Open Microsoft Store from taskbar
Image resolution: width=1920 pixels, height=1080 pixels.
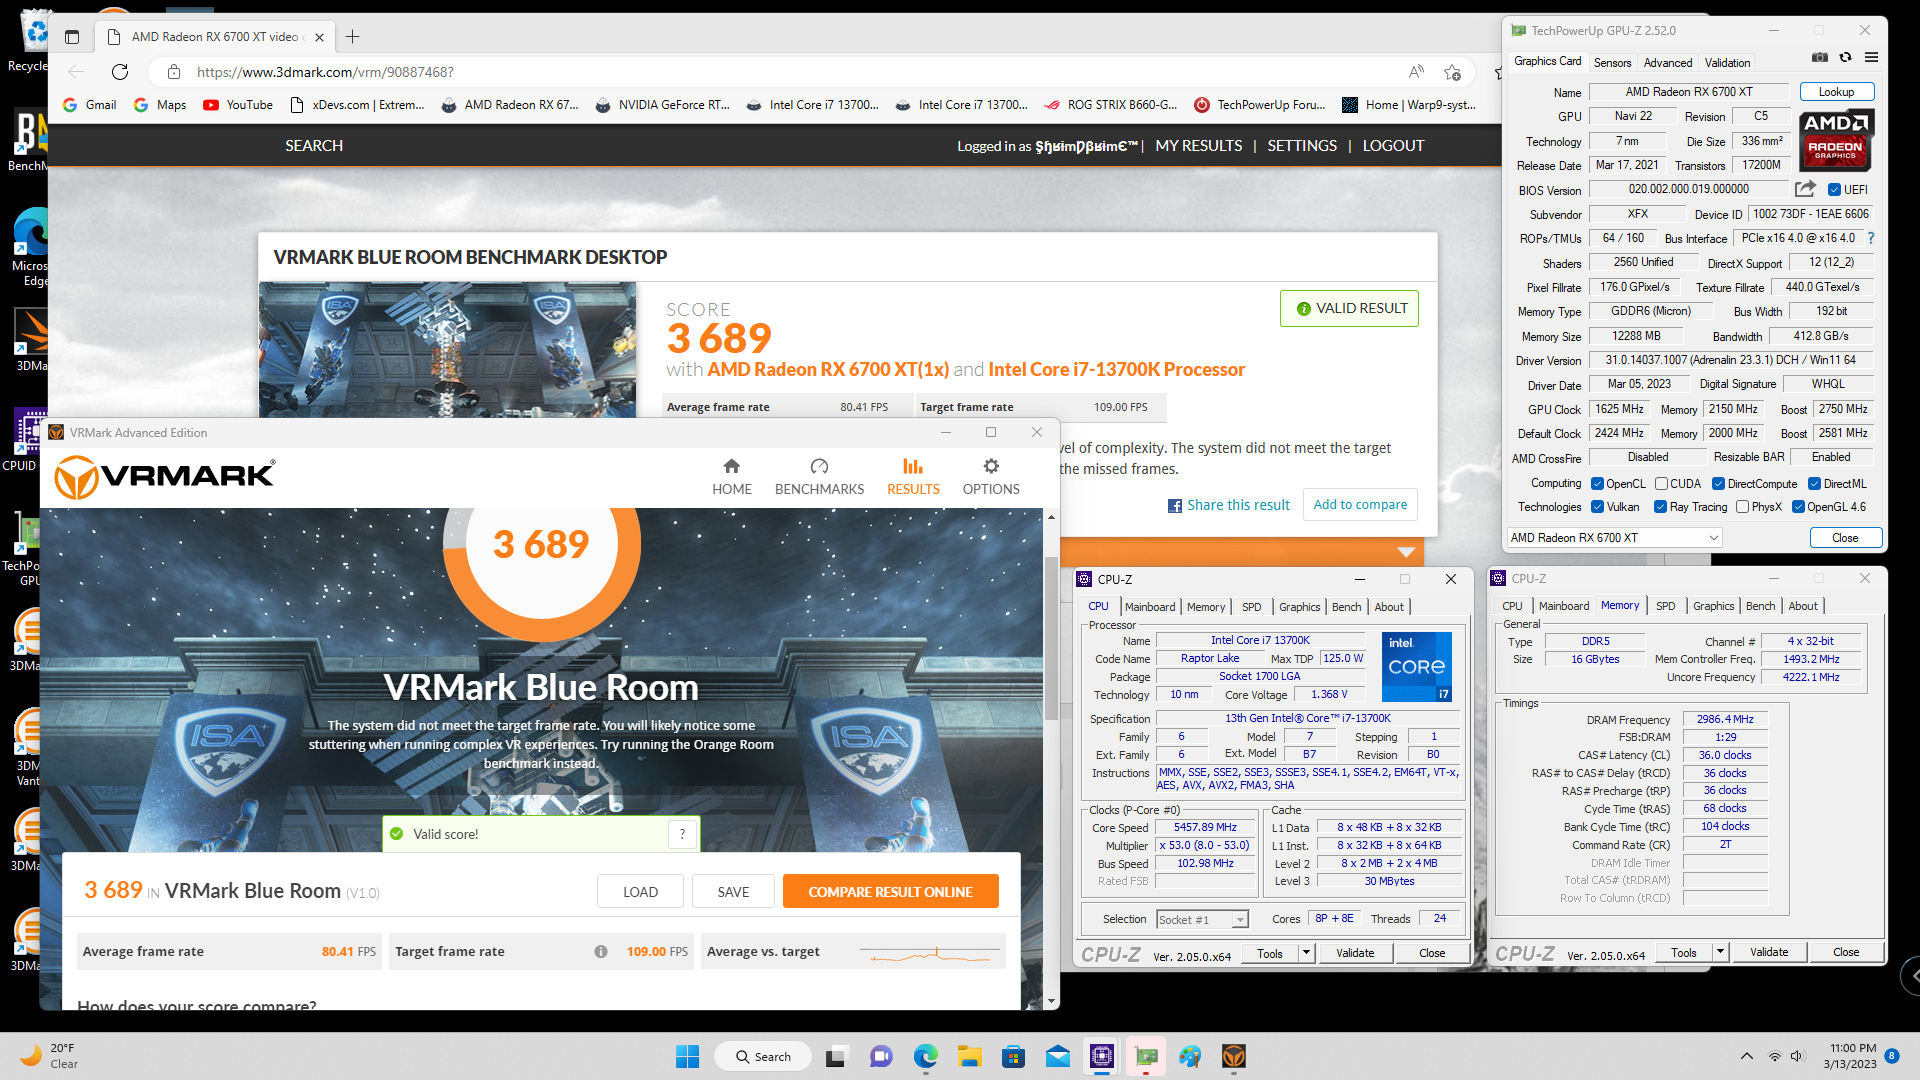pos(1013,1057)
